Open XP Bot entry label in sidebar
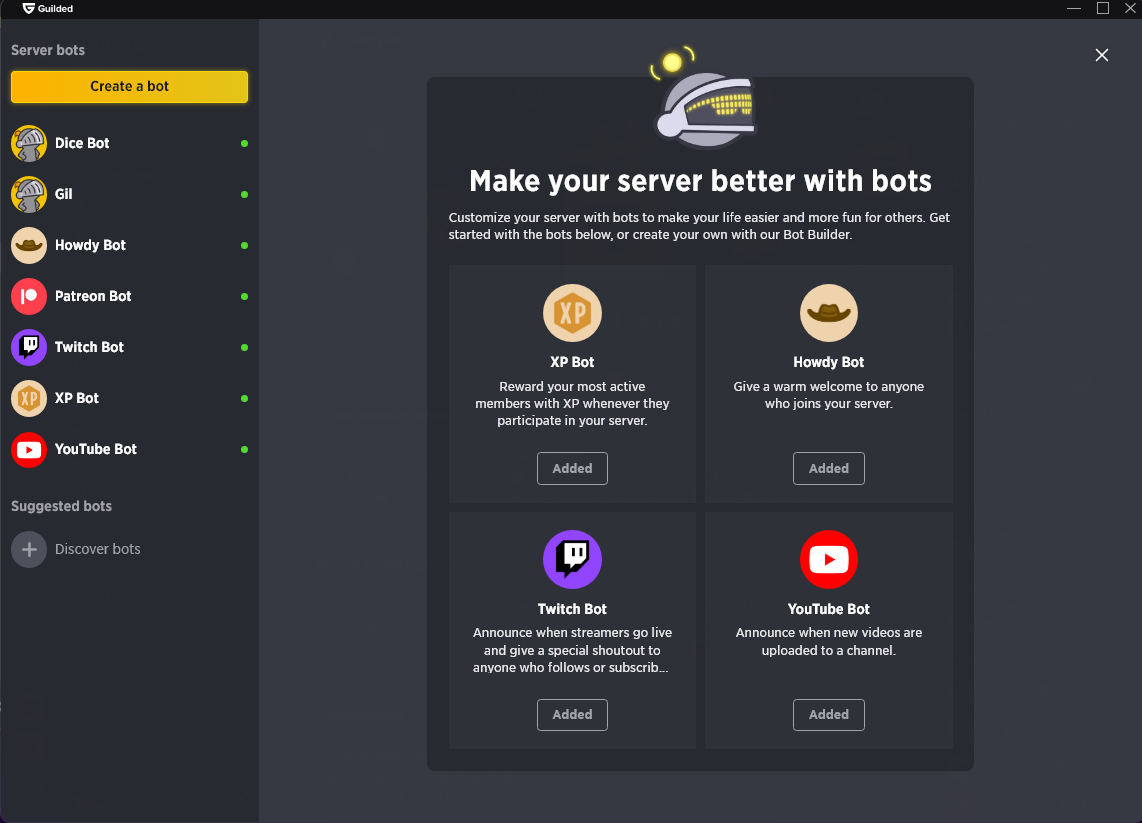The height and width of the screenshot is (823, 1142). [x=76, y=398]
